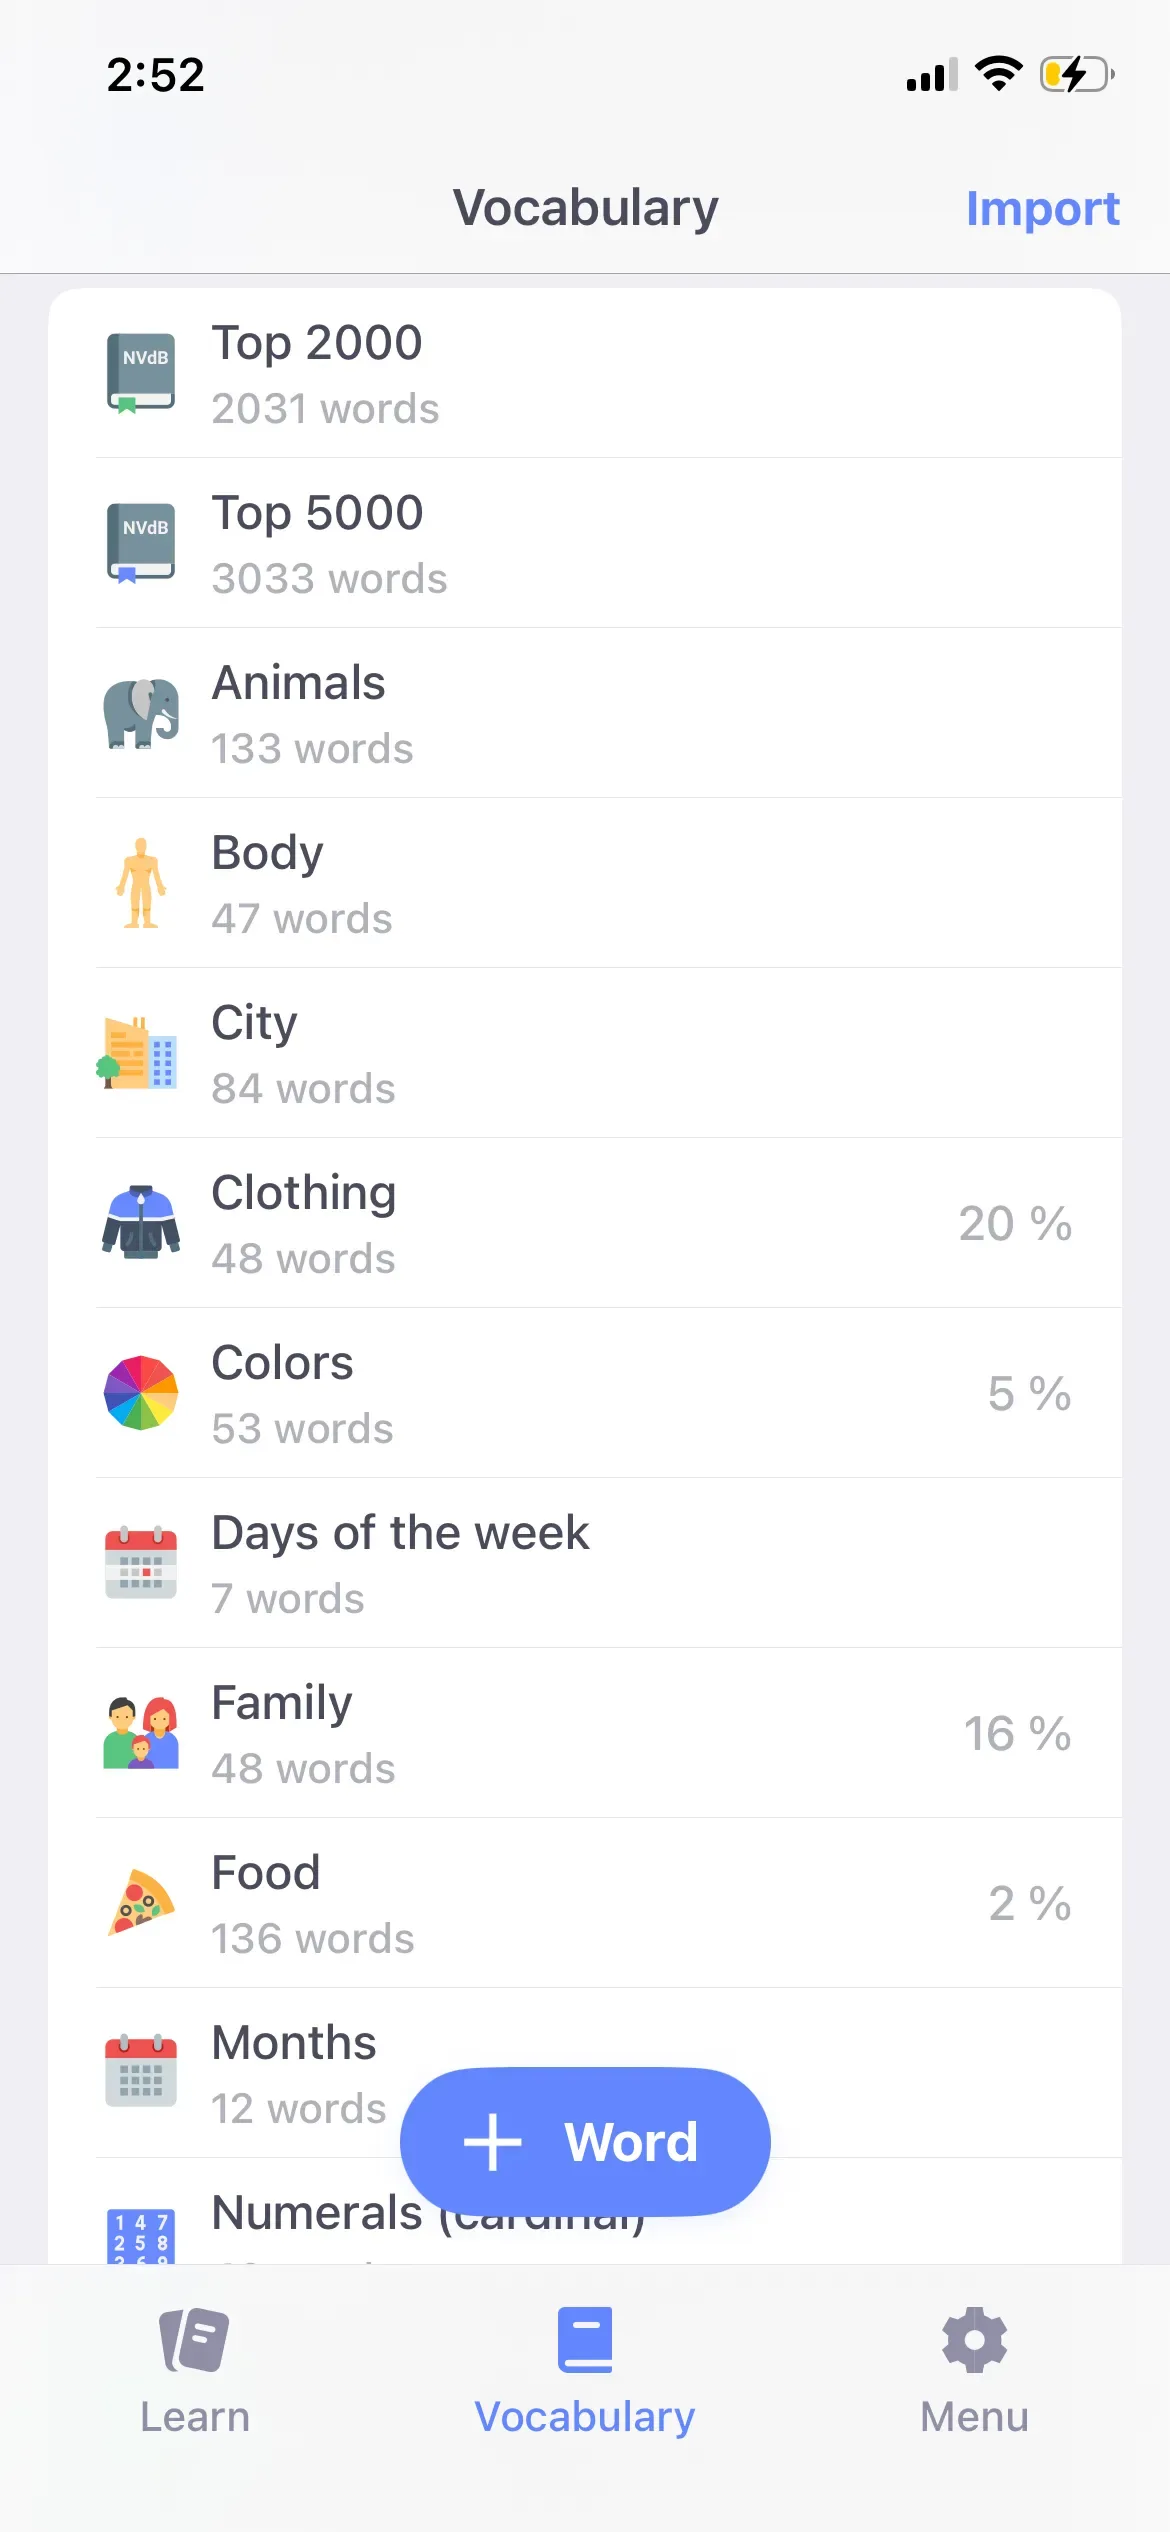Select the Animals elephant icon
The height and width of the screenshot is (2532, 1170).
(141, 713)
